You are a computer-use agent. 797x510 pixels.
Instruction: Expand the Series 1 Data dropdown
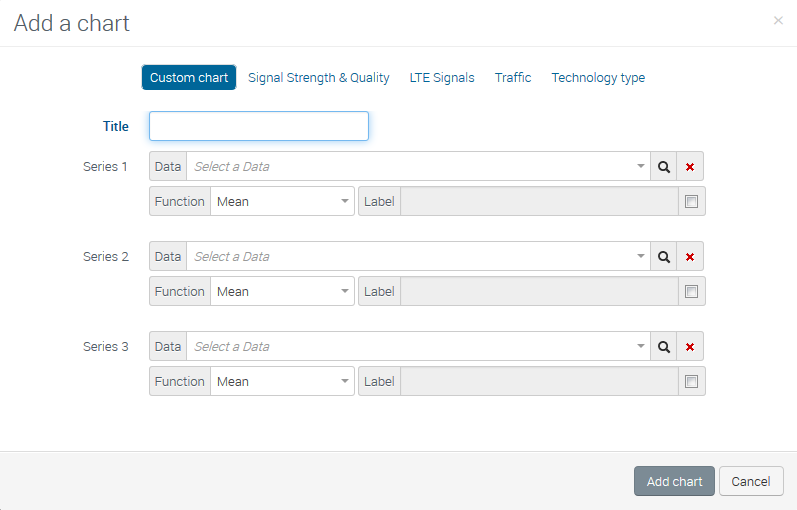418,167
